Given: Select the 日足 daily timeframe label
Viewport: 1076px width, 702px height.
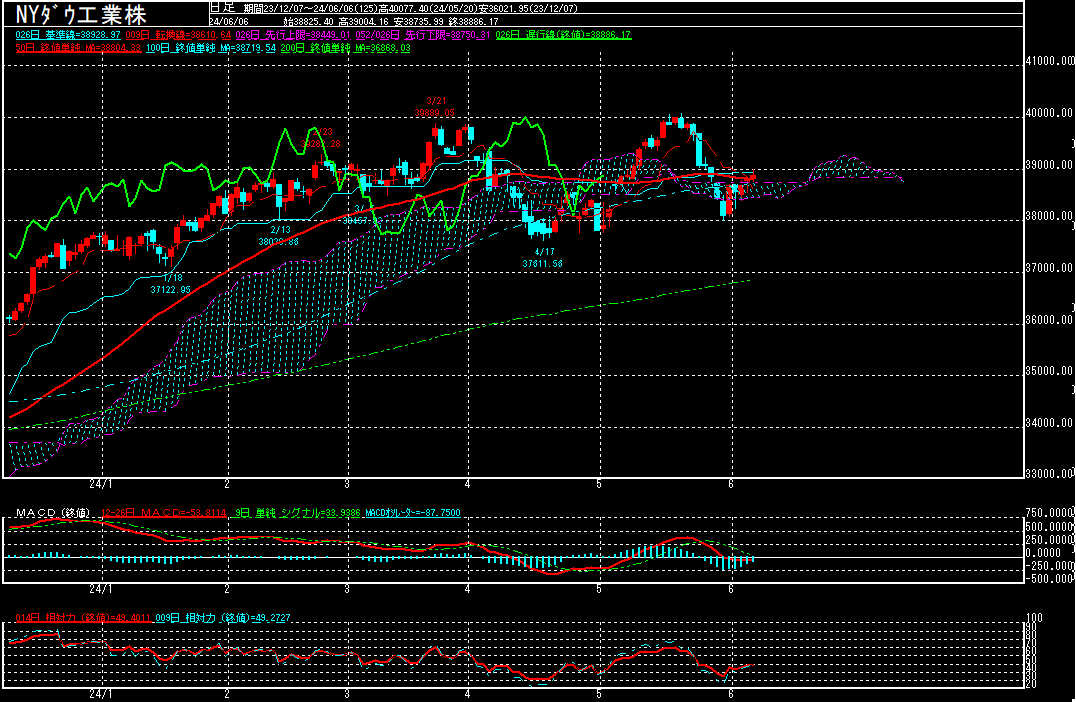Looking at the screenshot, I should [x=222, y=8].
